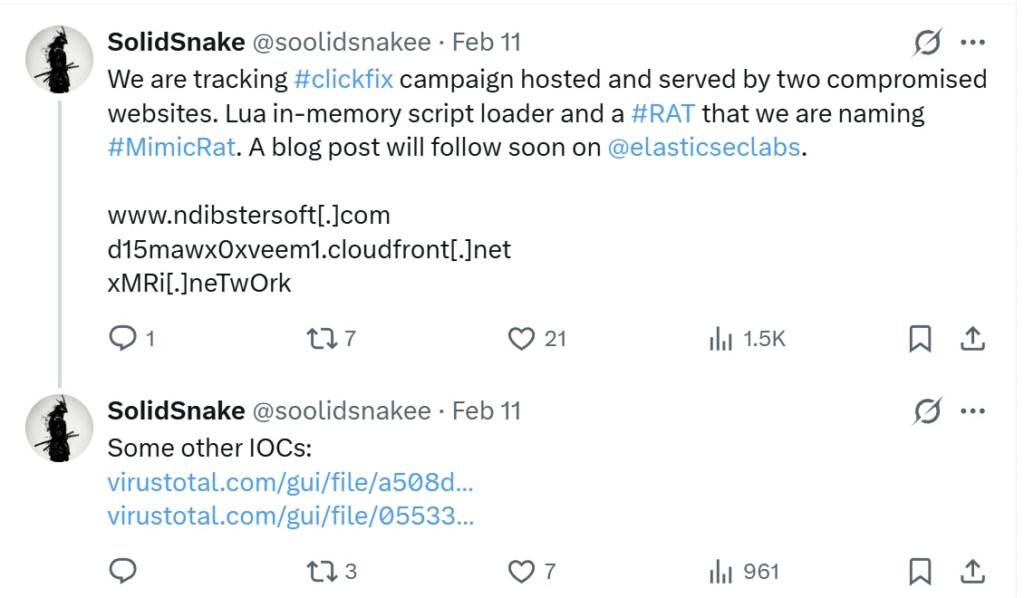Screen dimensions: 1024x598
Task: Open the more options menu on second tweet
Action: pyautogui.click(x=973, y=410)
